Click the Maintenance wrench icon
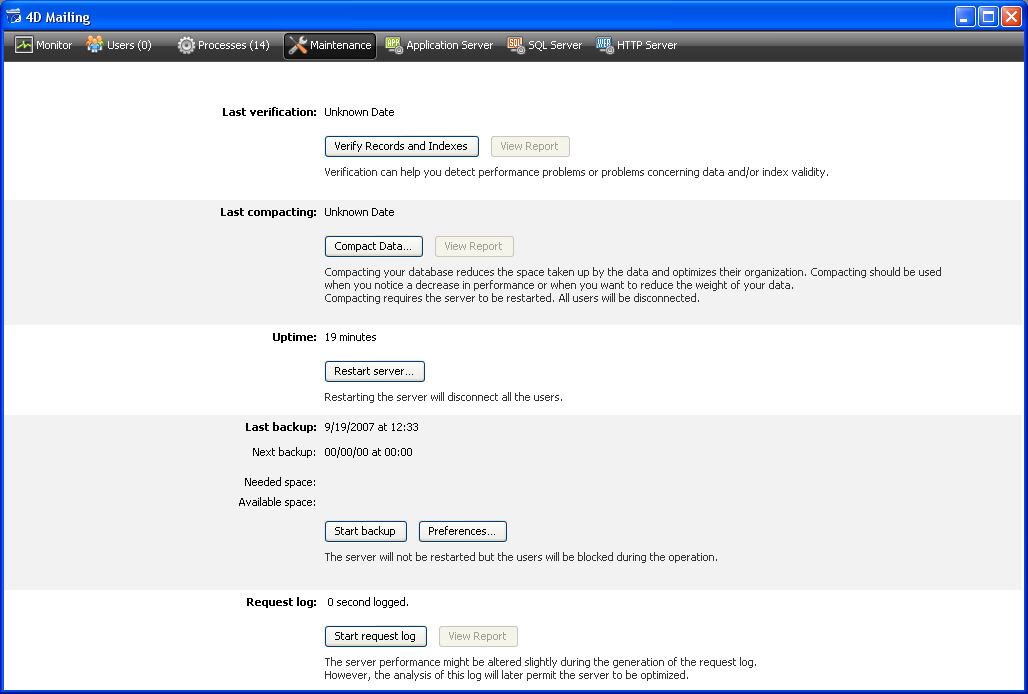The height and width of the screenshot is (694, 1028). click(298, 45)
